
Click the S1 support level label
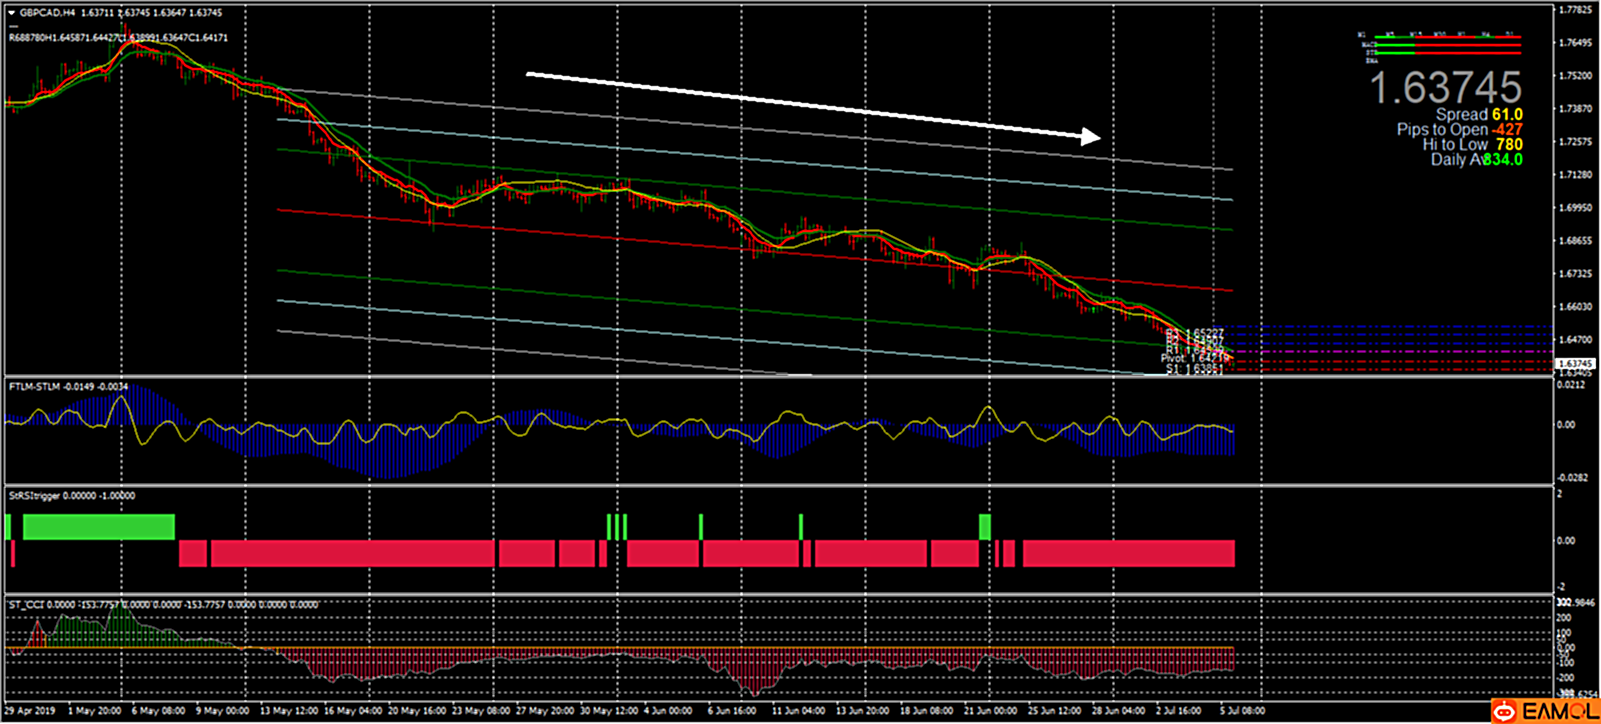1194,370
